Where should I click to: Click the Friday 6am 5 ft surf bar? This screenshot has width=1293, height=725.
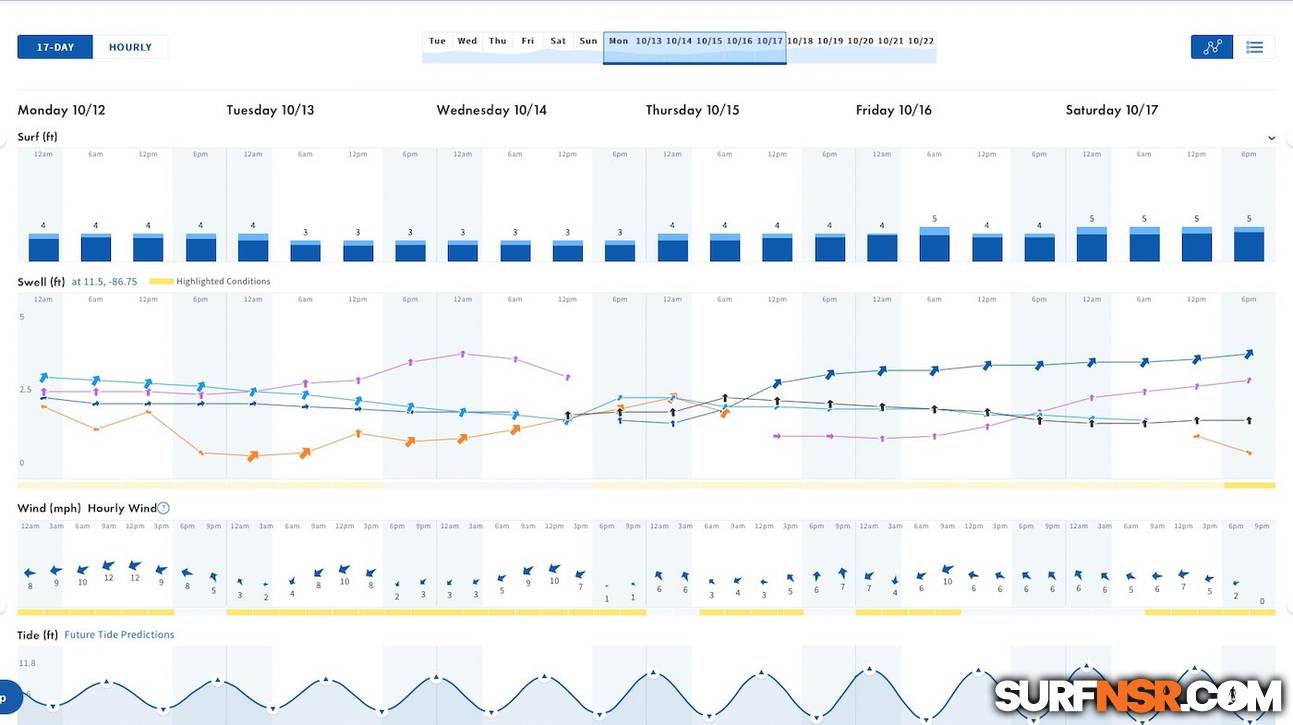[934, 244]
